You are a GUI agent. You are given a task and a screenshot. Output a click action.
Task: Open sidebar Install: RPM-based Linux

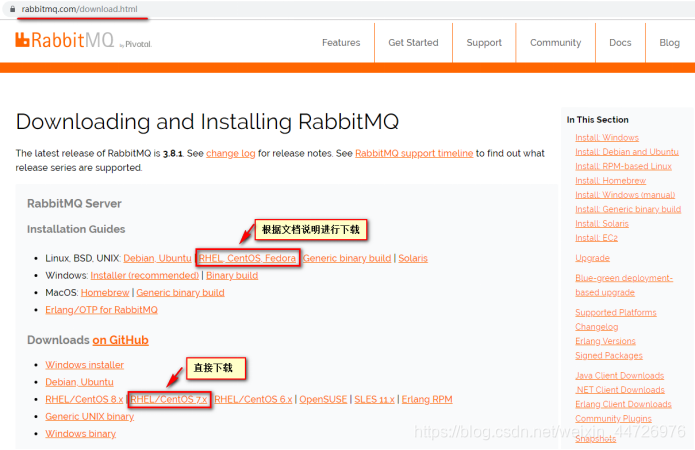(623, 166)
